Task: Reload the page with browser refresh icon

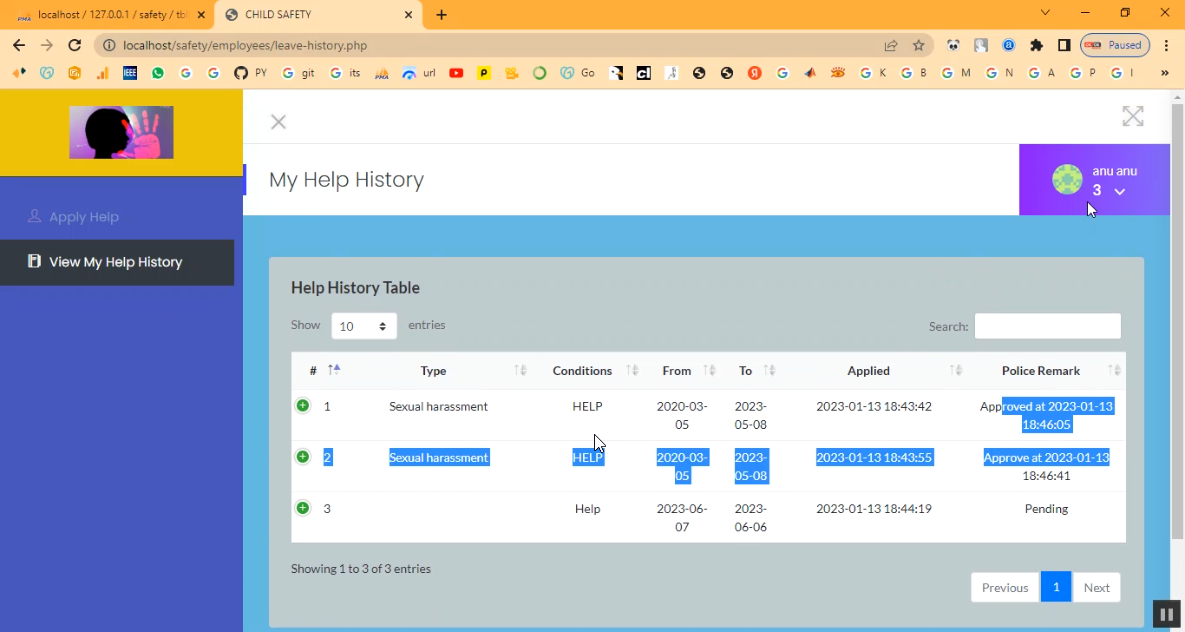Action: pyautogui.click(x=74, y=45)
